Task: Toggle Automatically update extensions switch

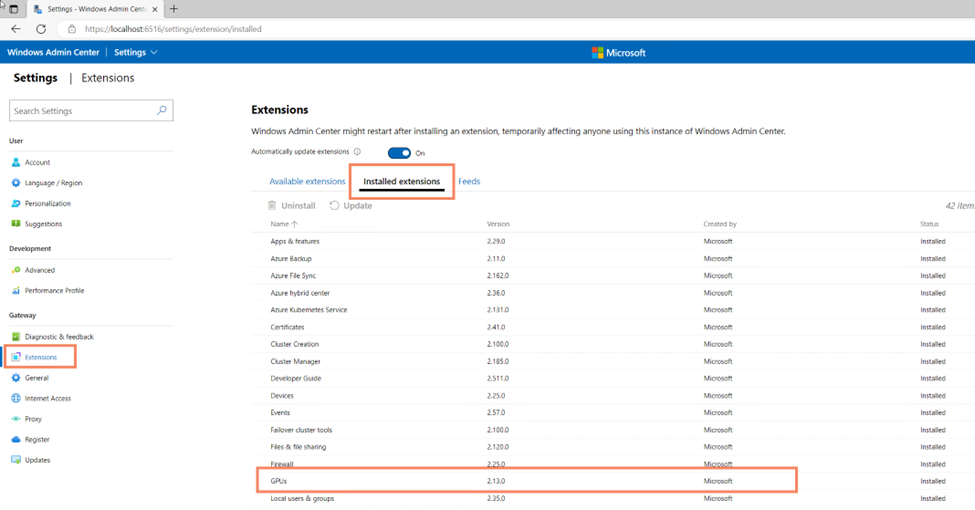Action: pos(399,153)
